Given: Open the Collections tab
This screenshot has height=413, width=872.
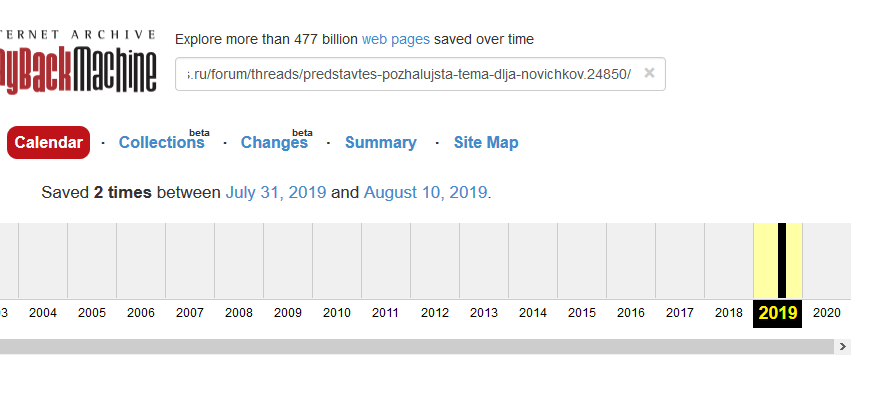Looking at the screenshot, I should (161, 142).
